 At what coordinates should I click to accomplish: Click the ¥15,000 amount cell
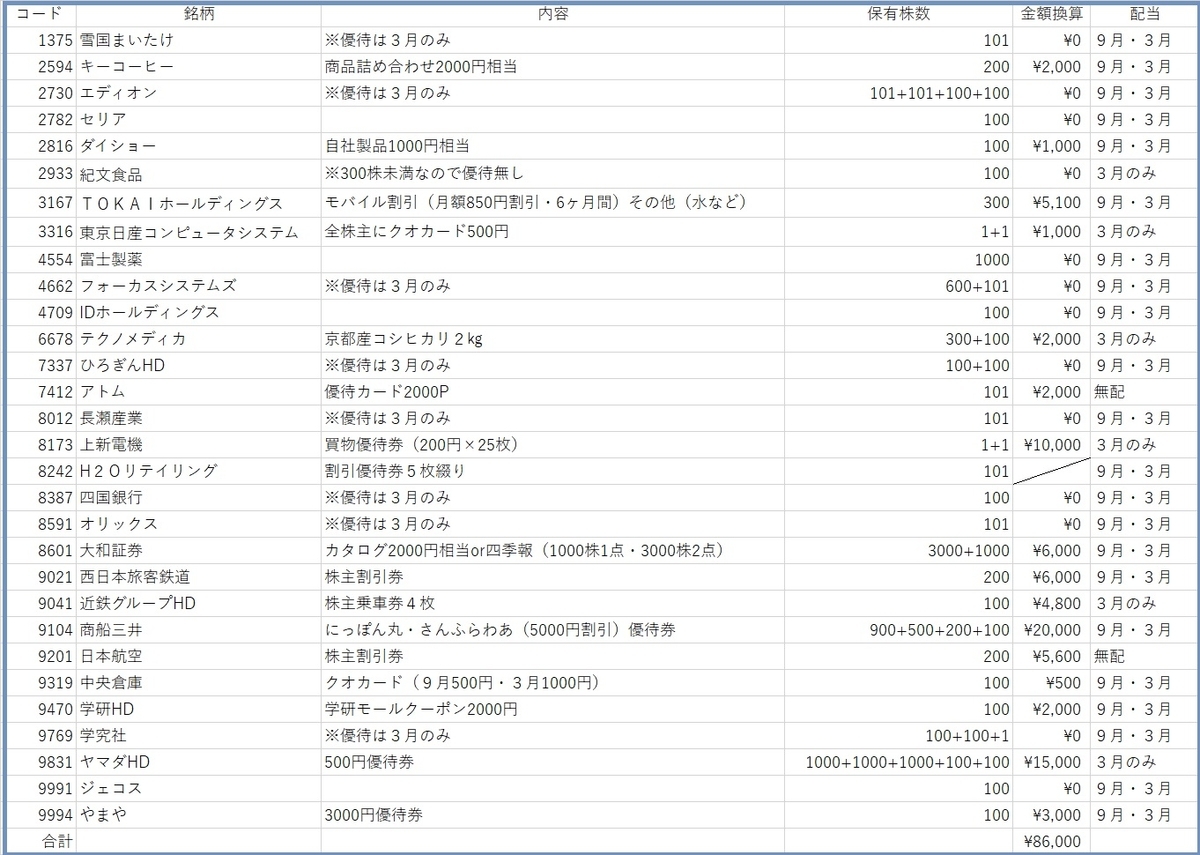point(1051,762)
